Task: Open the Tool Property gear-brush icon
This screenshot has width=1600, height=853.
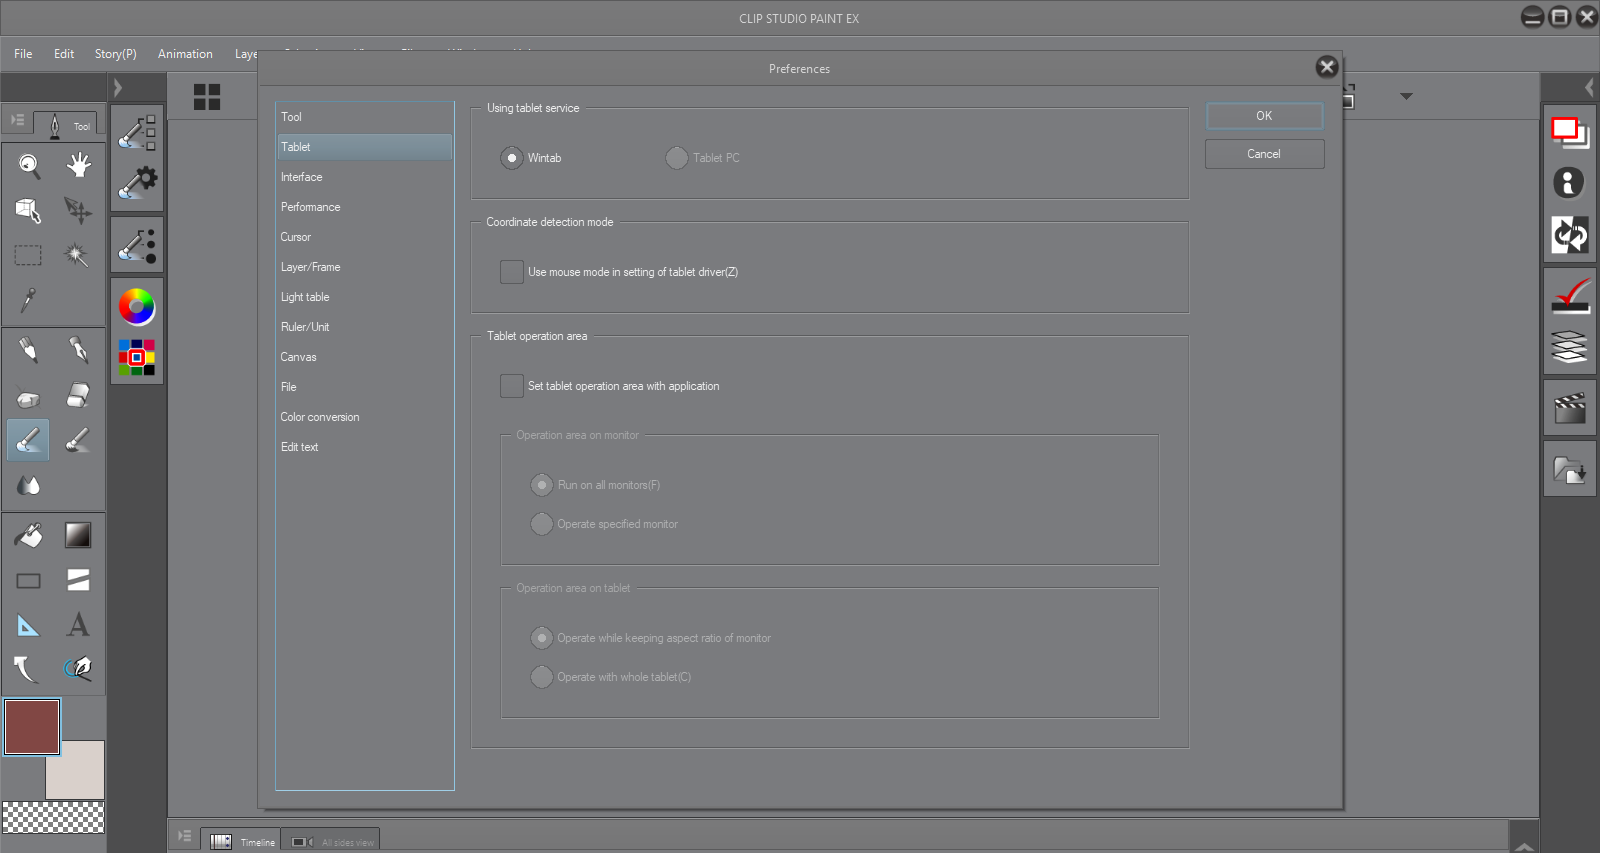Action: pyautogui.click(x=137, y=183)
